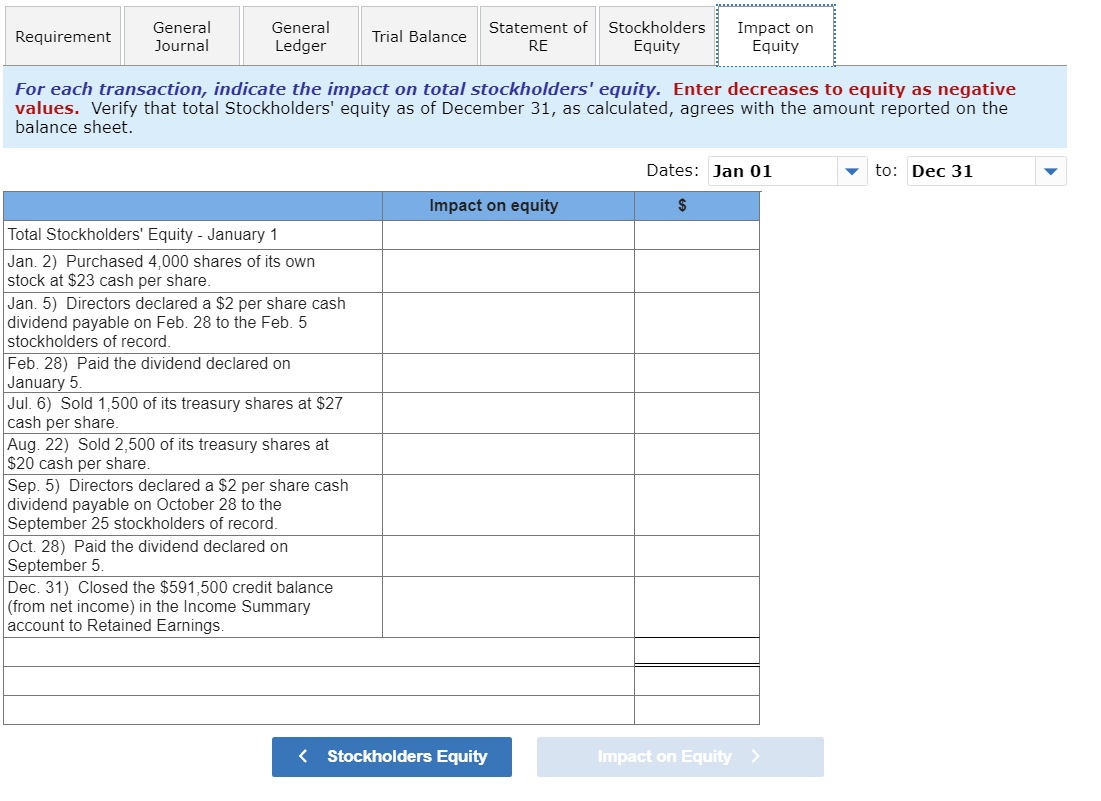
Task: Open the Dec 31 end date dropdown
Action: pos(986,171)
